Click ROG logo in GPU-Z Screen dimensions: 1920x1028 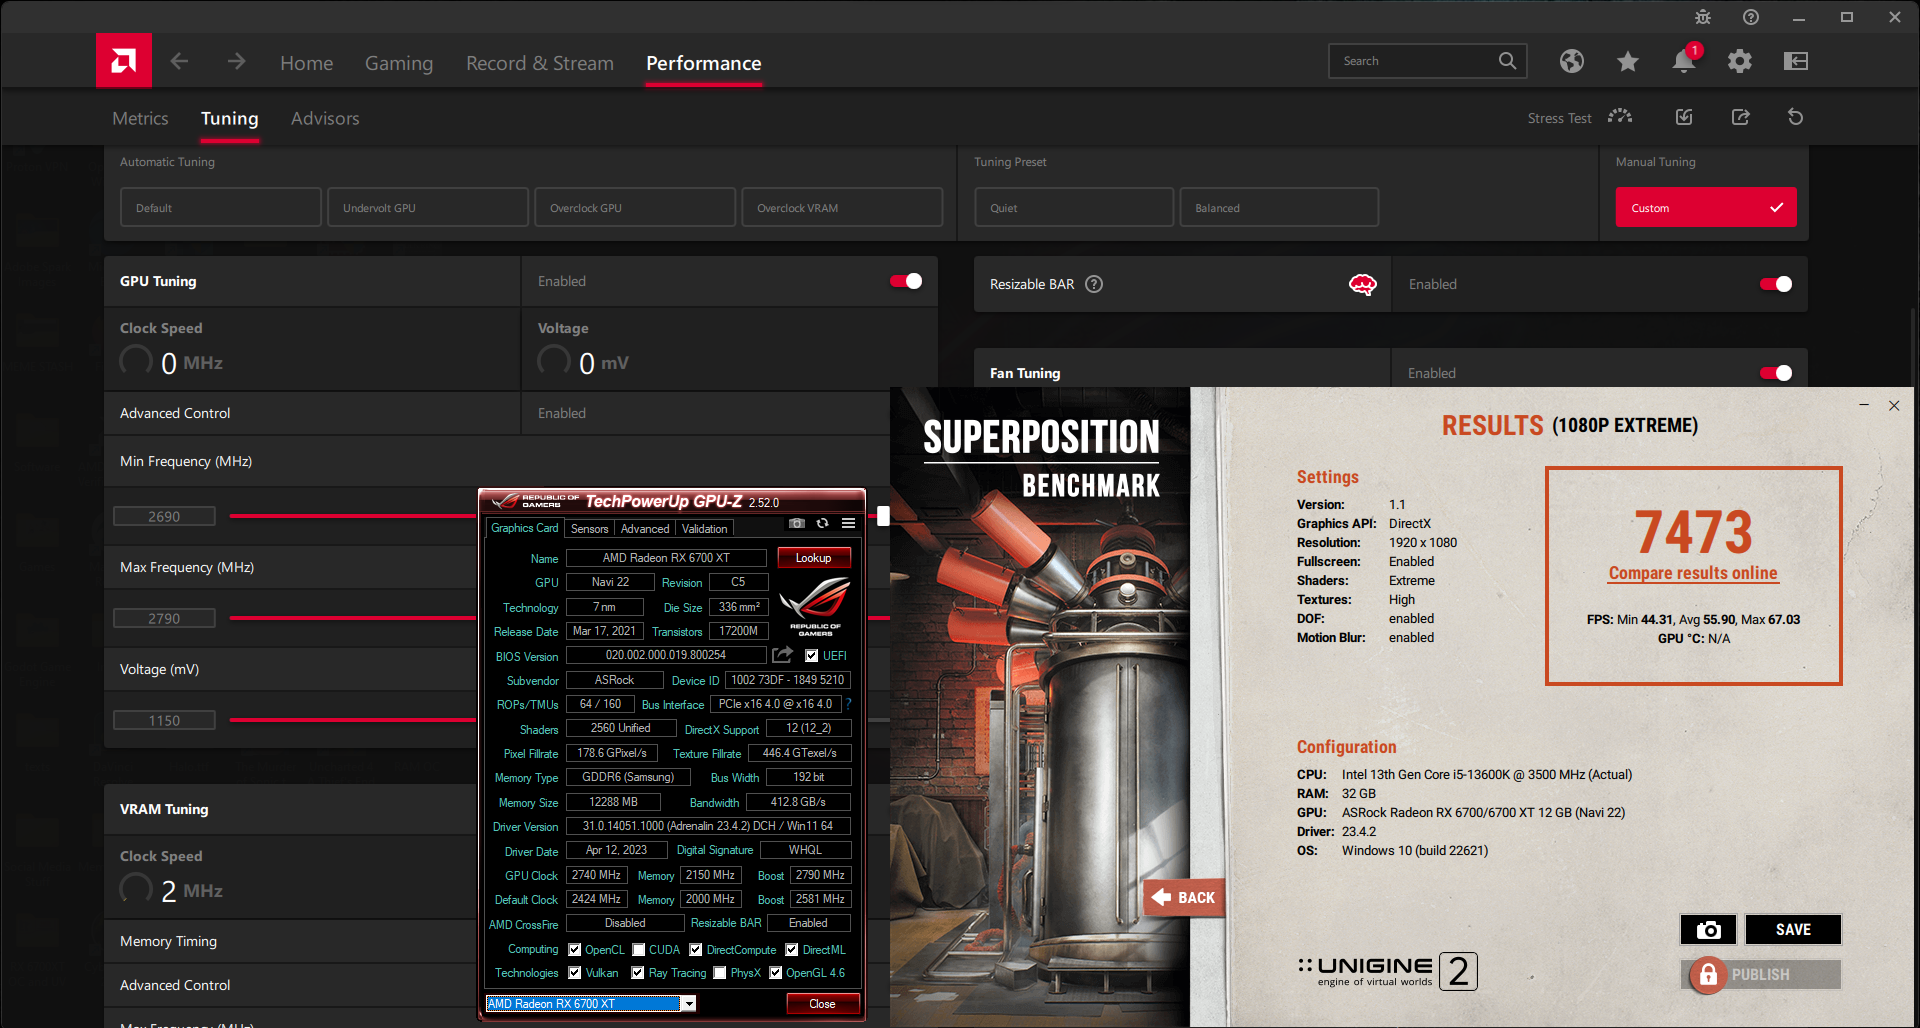[x=815, y=606]
